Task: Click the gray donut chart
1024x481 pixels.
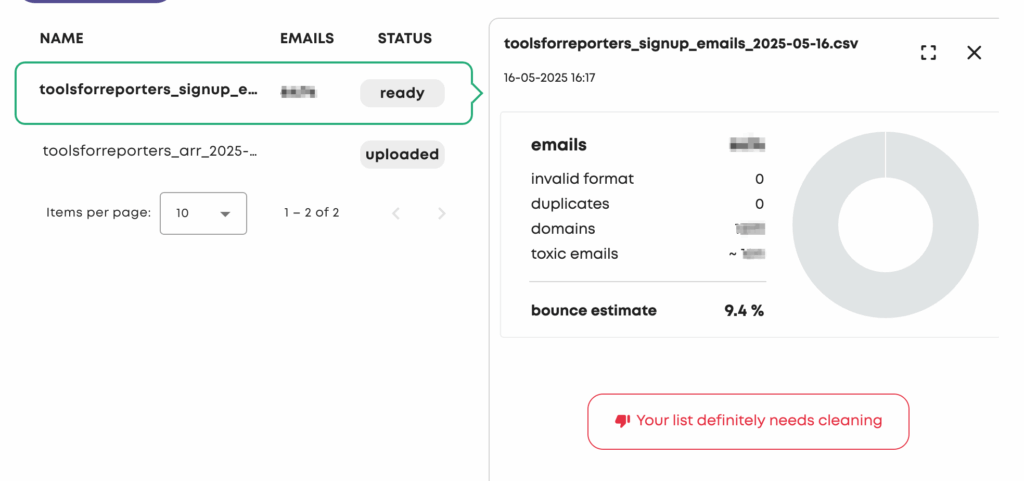Action: 885,225
